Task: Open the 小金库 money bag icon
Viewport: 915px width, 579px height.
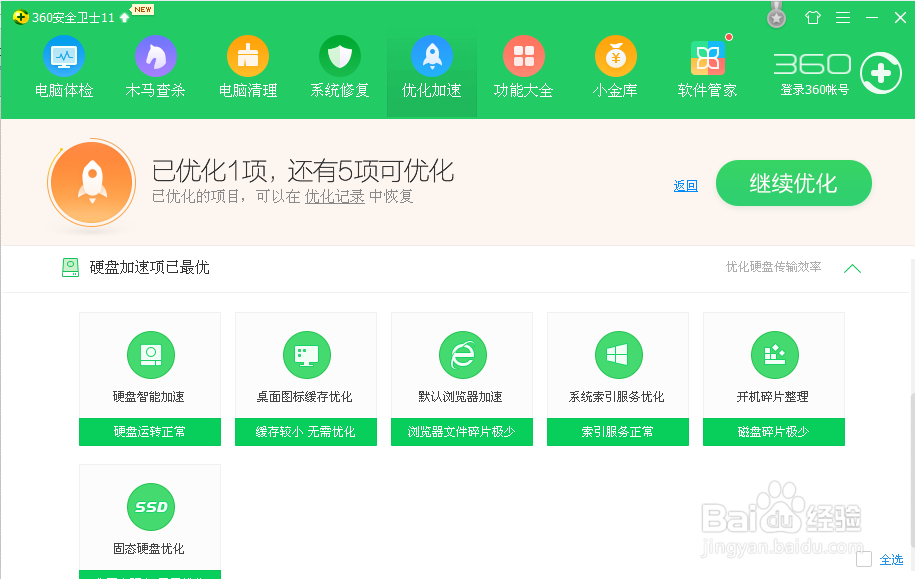Action: pyautogui.click(x=616, y=57)
